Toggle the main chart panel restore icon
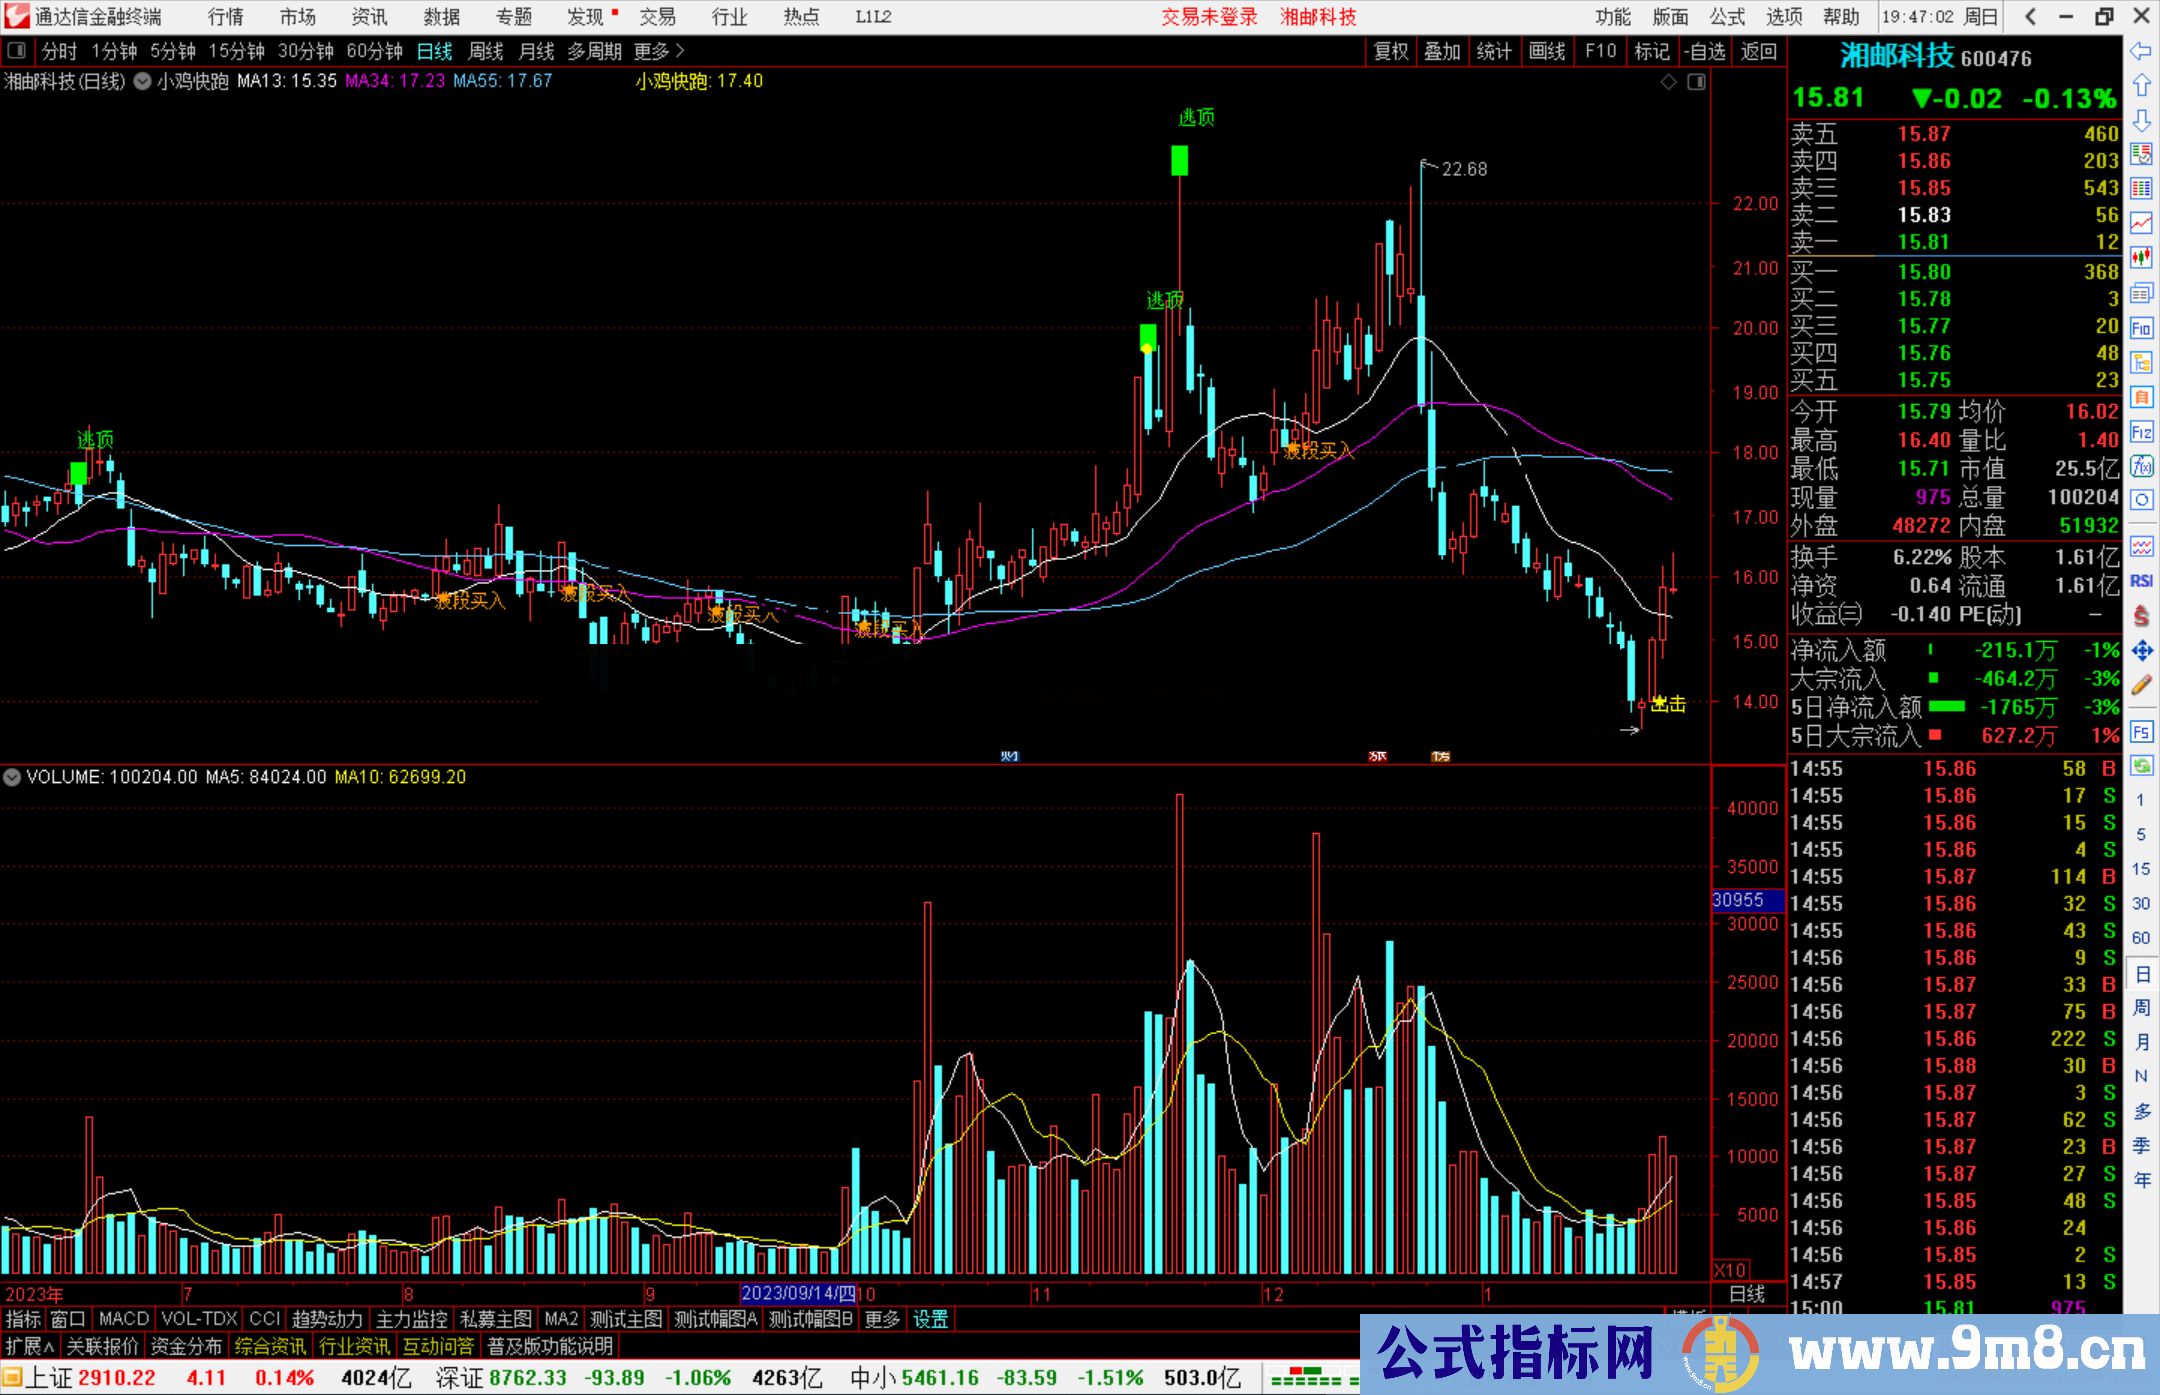 1697,82
